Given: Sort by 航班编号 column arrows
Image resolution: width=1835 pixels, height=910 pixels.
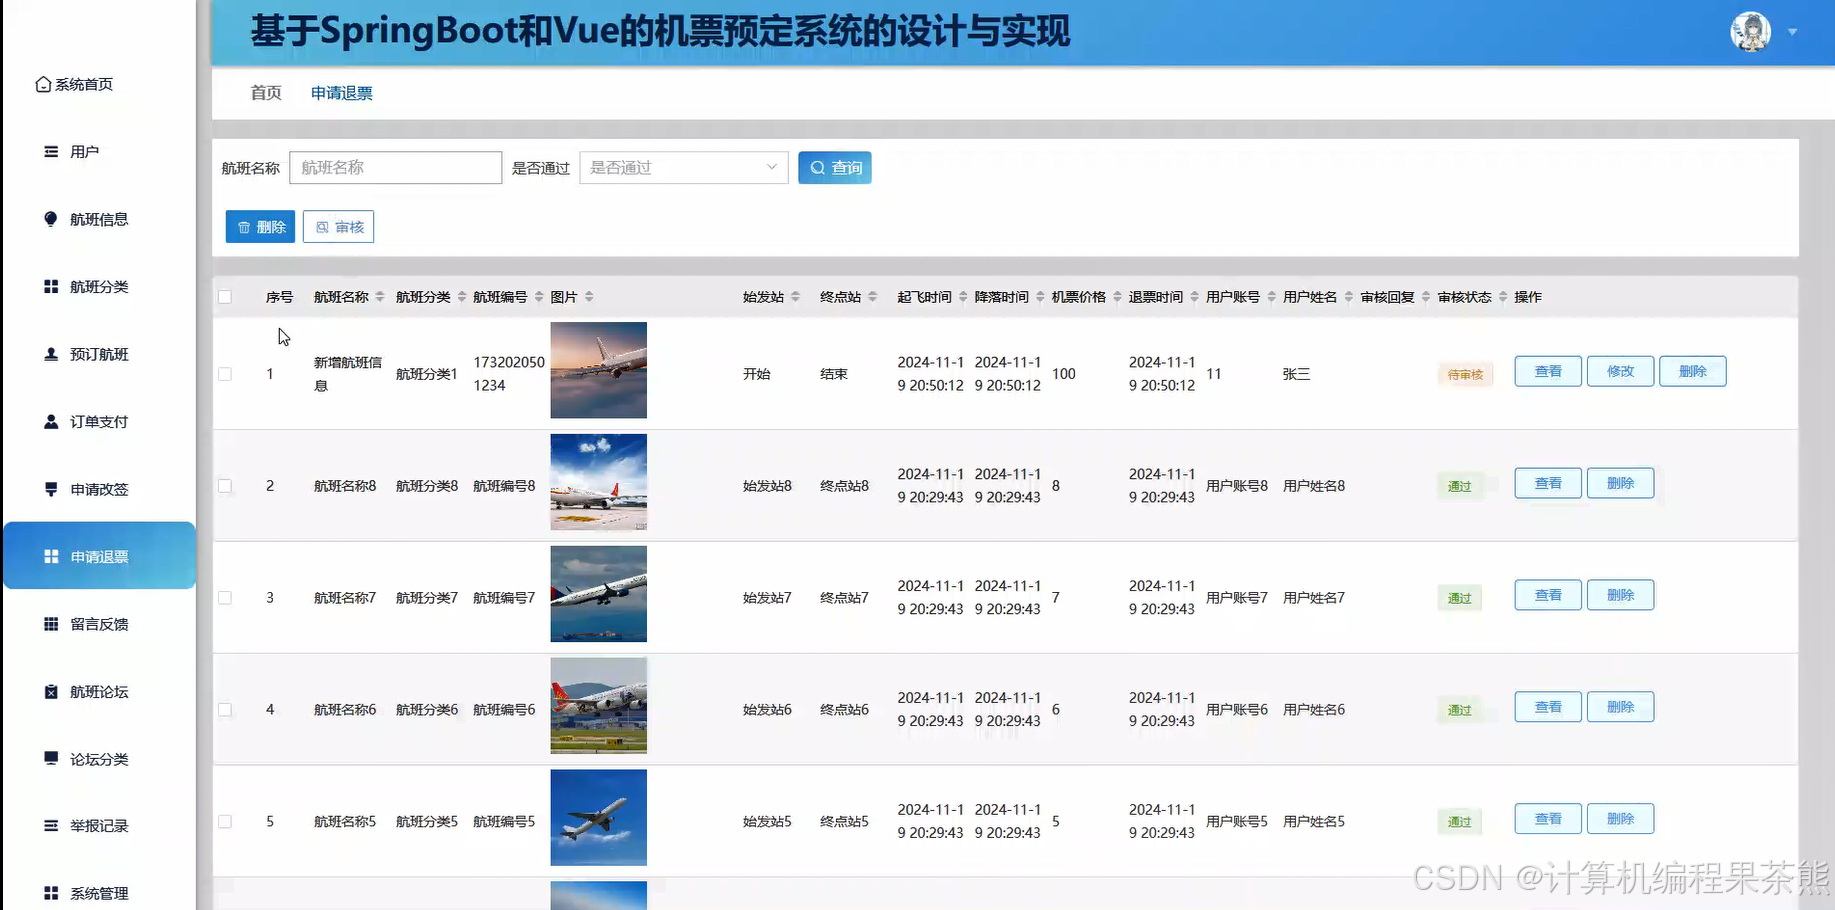Looking at the screenshot, I should coord(539,297).
